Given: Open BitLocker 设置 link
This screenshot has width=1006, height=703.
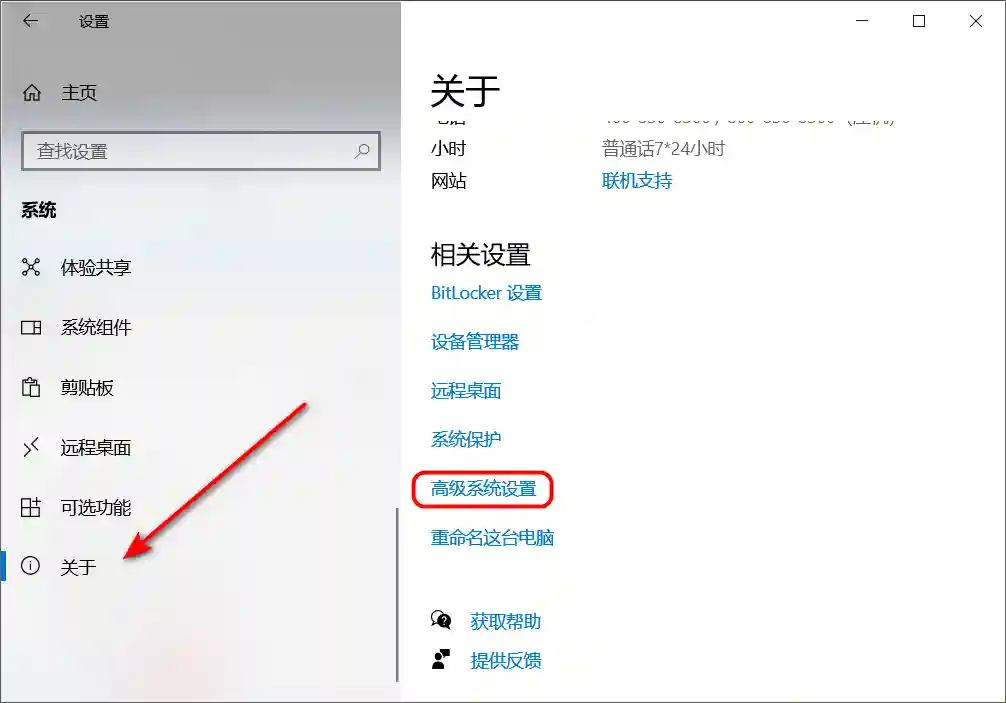Looking at the screenshot, I should [486, 293].
